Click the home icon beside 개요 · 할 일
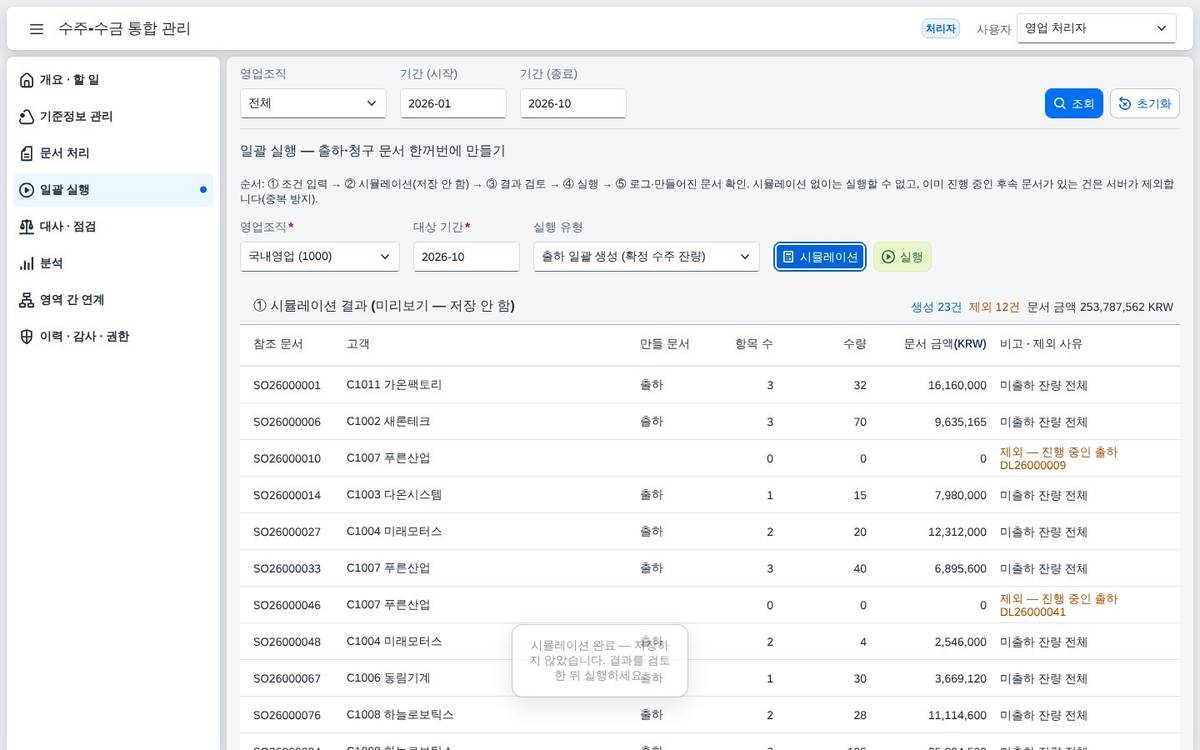The height and width of the screenshot is (750, 1200). (x=27, y=80)
